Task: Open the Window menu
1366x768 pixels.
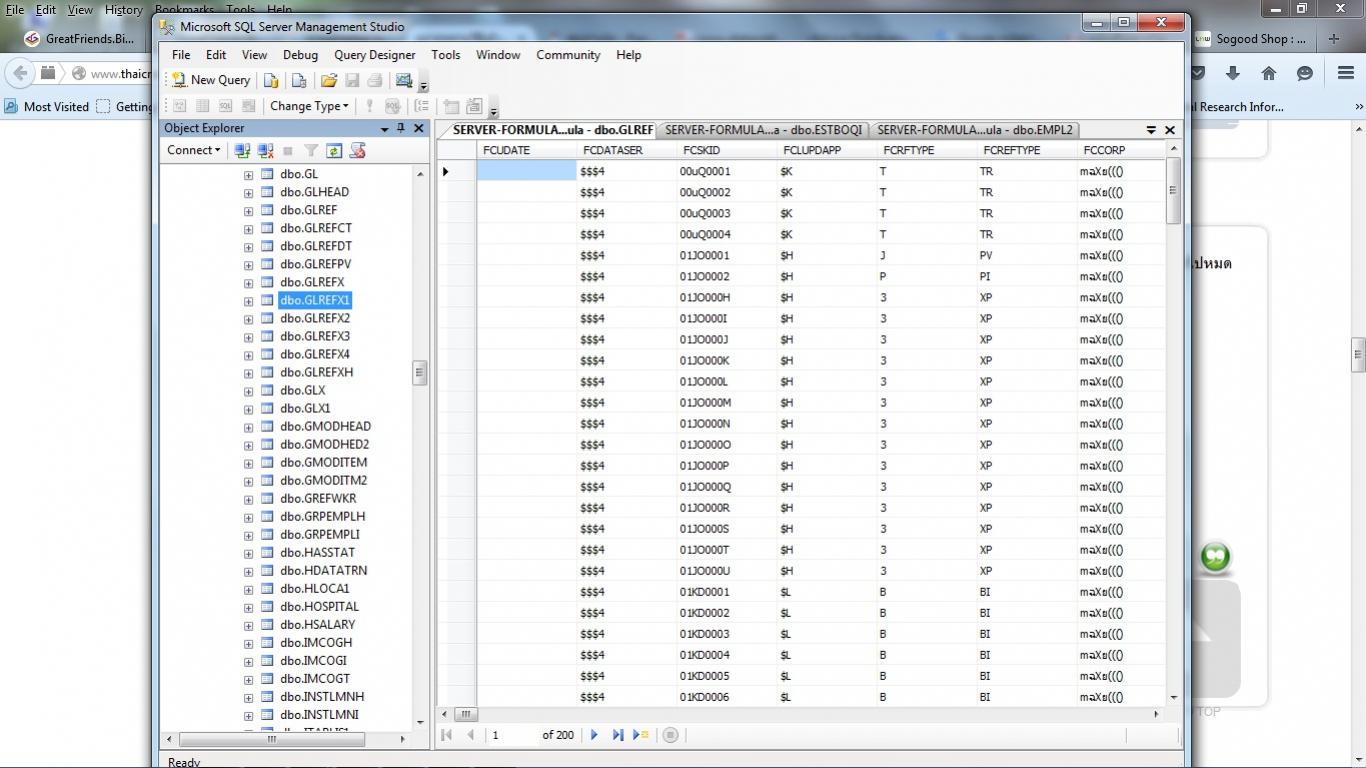Action: pos(498,55)
